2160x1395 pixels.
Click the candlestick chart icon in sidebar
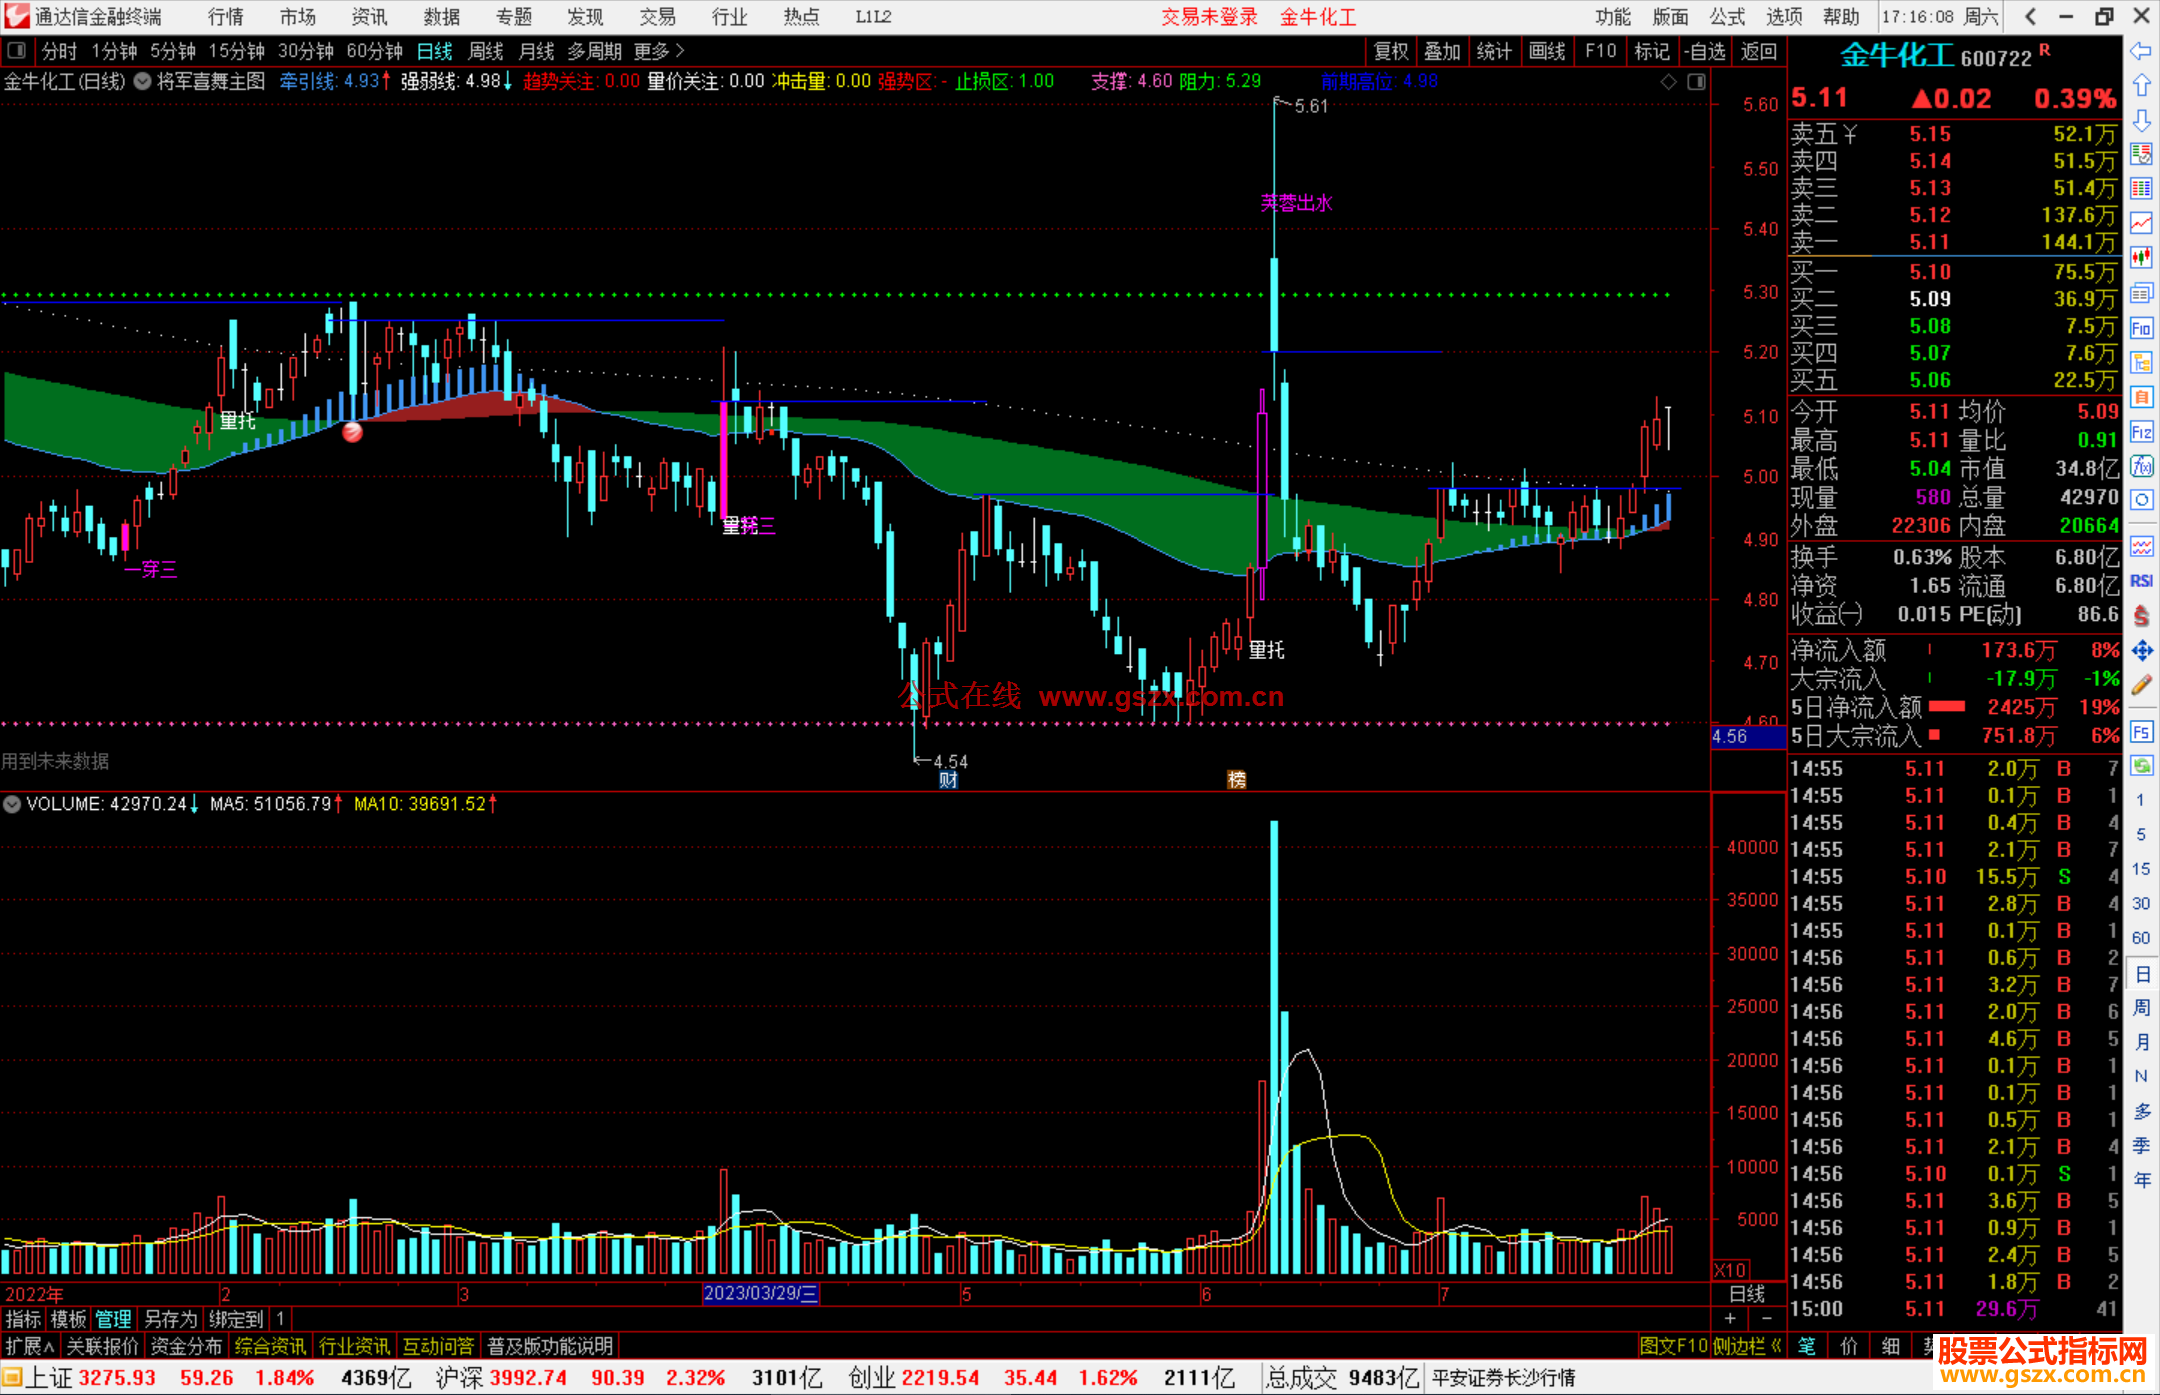[x=2141, y=257]
